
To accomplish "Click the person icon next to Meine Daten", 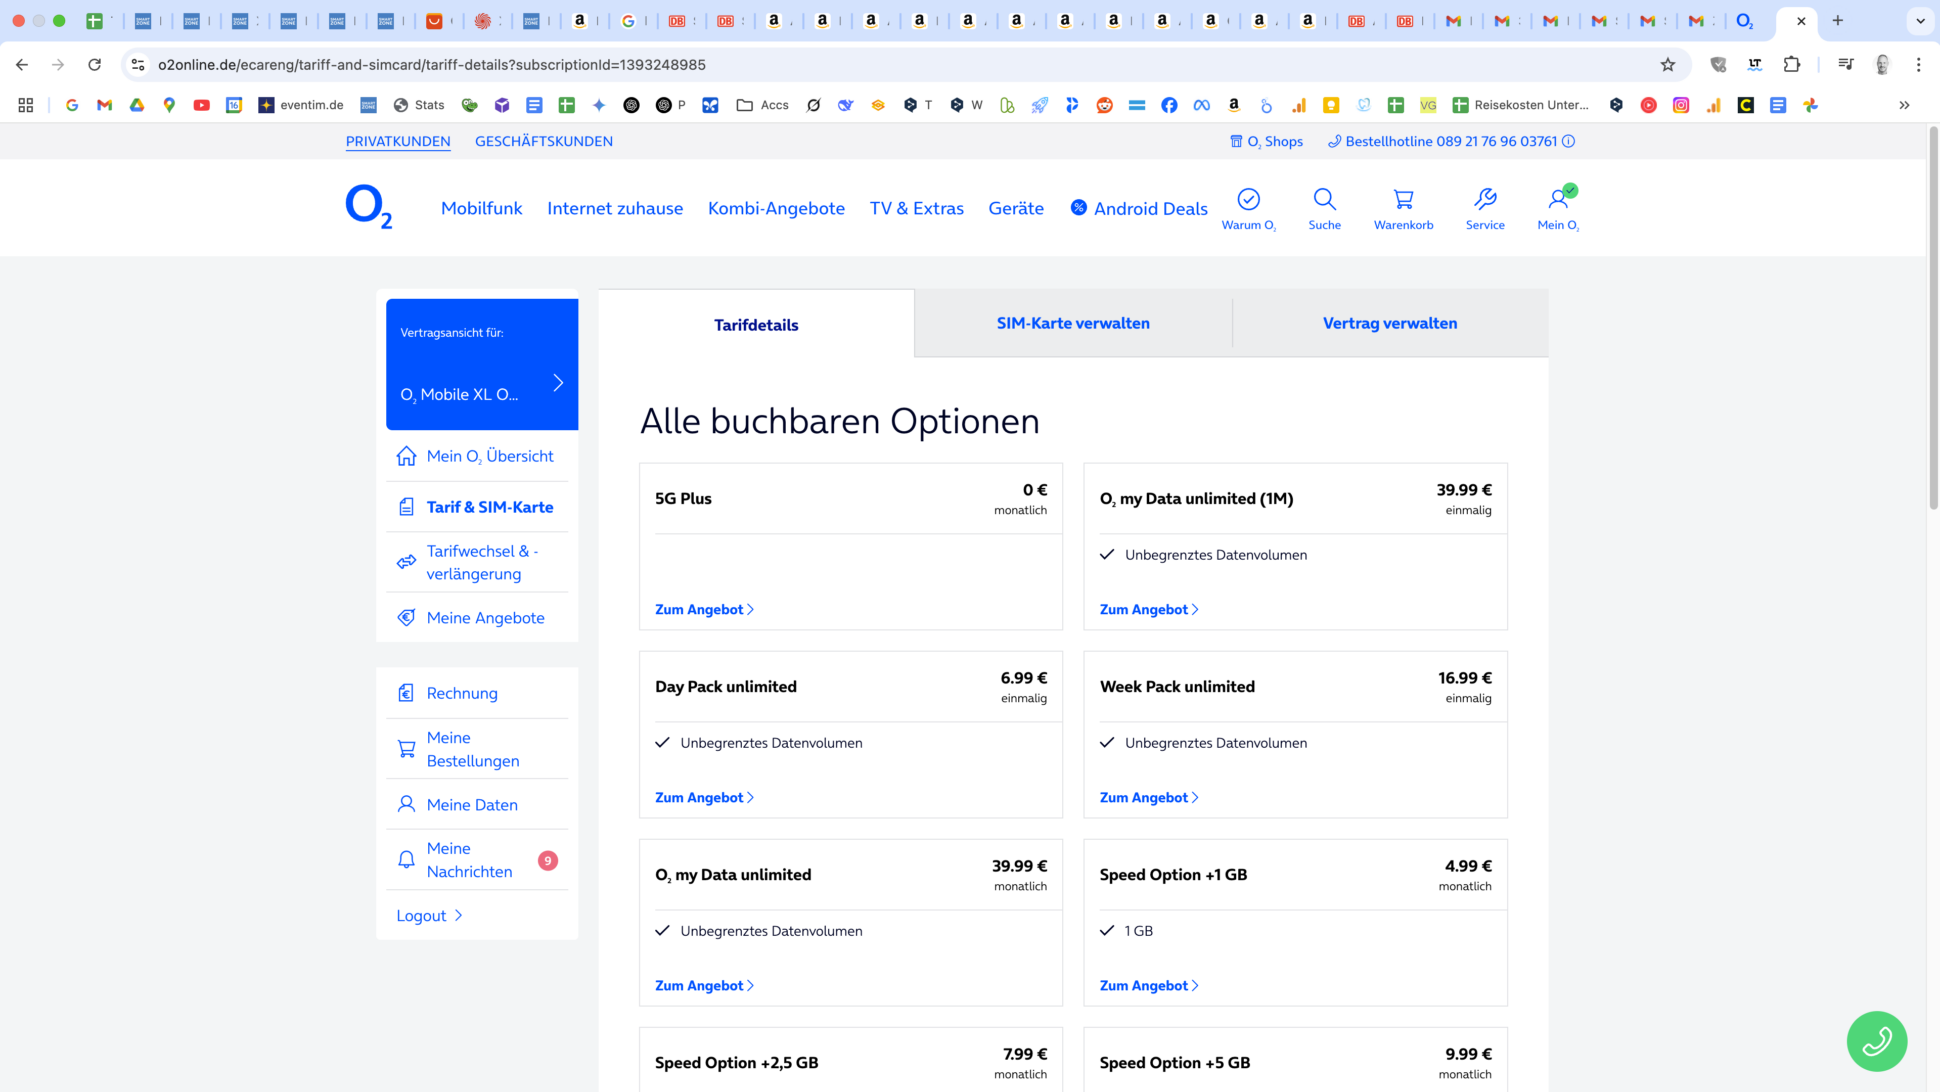I will pos(406,804).
